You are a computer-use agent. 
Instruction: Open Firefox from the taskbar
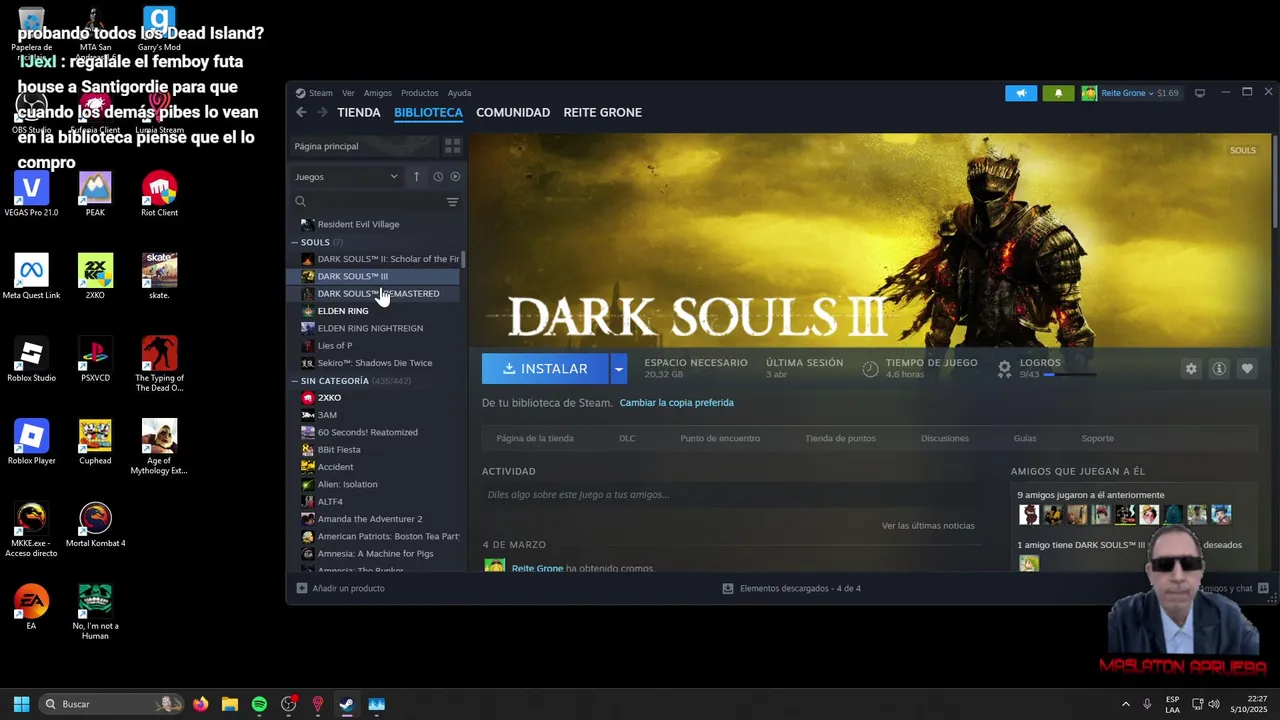(200, 704)
